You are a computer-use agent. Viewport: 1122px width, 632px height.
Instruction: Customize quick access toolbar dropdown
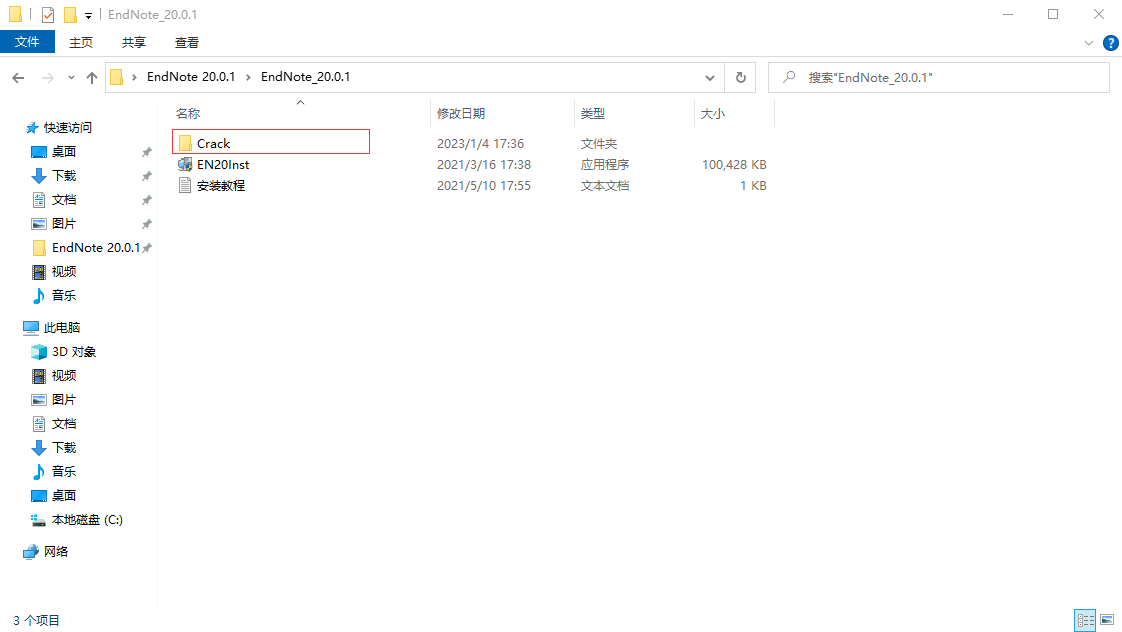pos(88,15)
